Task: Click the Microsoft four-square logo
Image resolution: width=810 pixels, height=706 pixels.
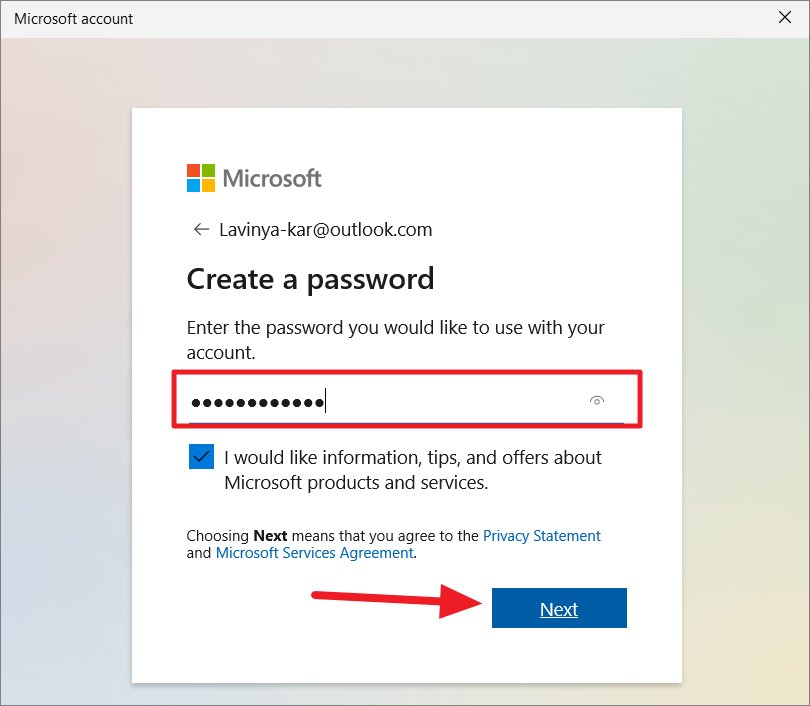Action: click(201, 178)
